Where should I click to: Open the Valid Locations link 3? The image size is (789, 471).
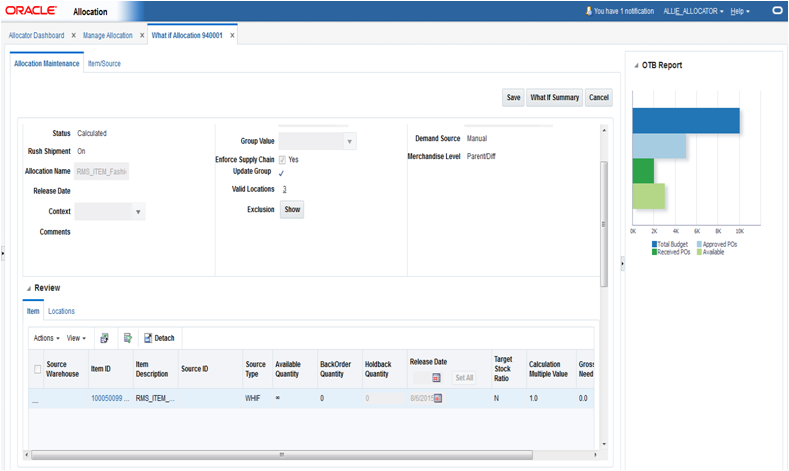[x=284, y=190]
